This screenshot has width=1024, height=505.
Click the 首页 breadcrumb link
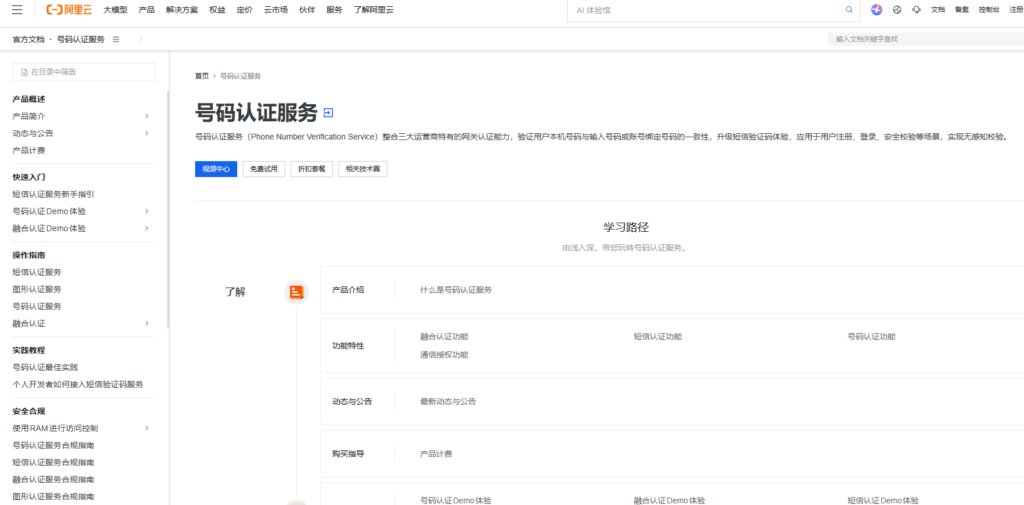coord(202,76)
